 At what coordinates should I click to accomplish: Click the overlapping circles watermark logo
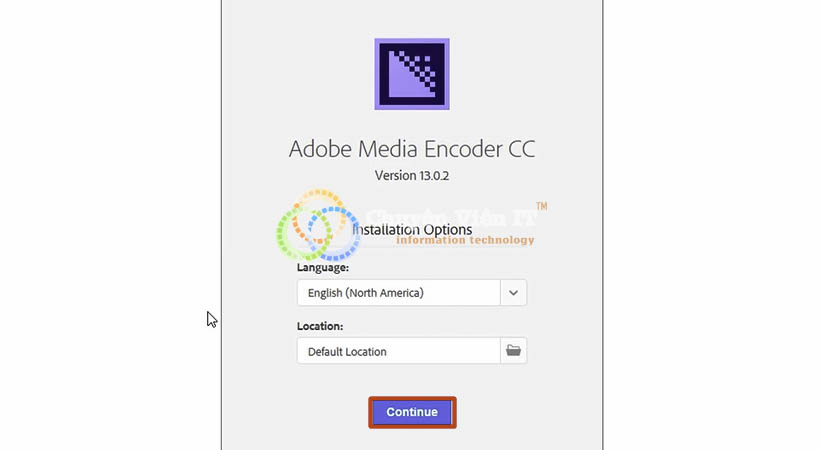coord(318,225)
